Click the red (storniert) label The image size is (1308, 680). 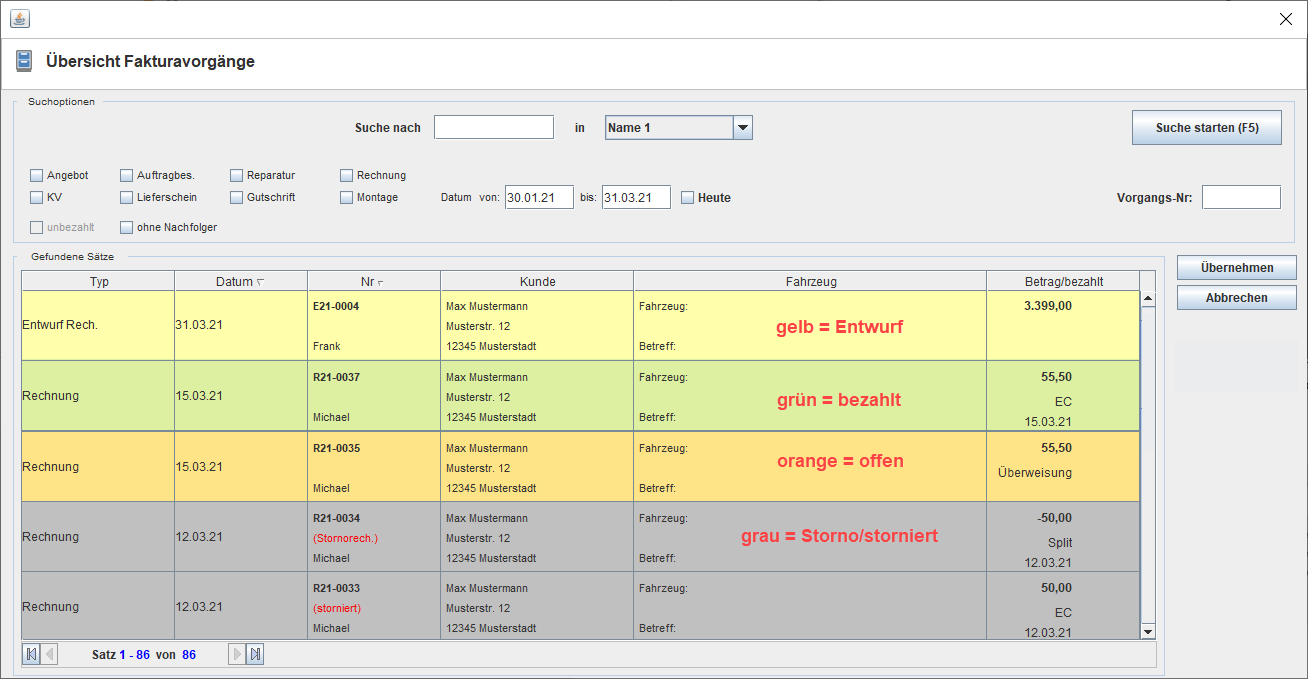pyautogui.click(x=337, y=608)
